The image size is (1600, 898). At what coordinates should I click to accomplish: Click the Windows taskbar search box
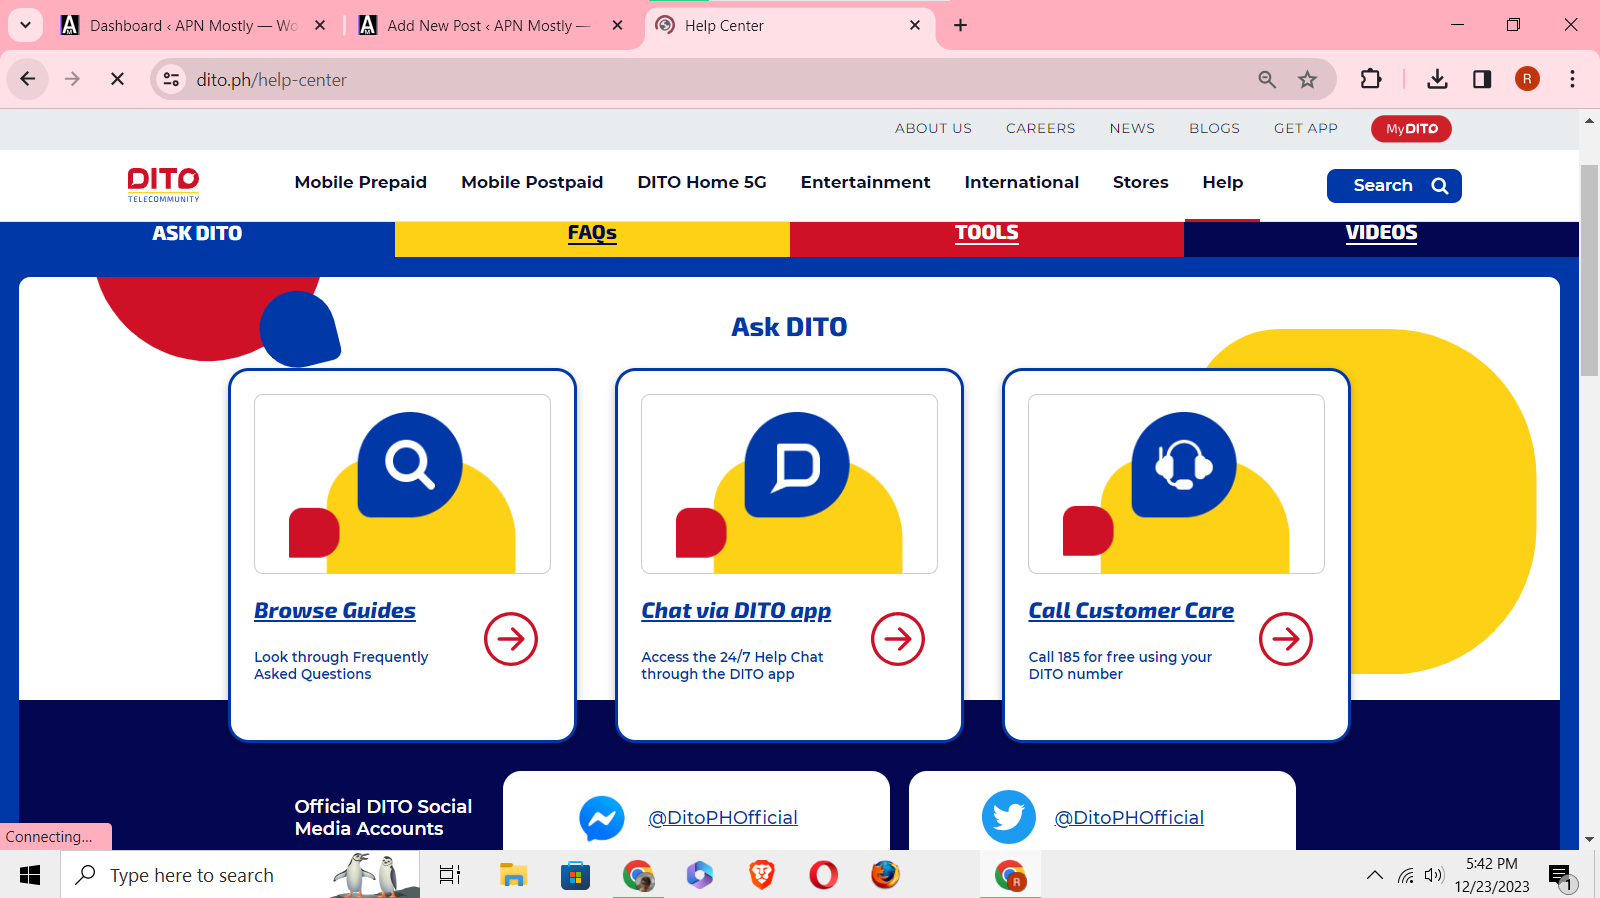240,875
